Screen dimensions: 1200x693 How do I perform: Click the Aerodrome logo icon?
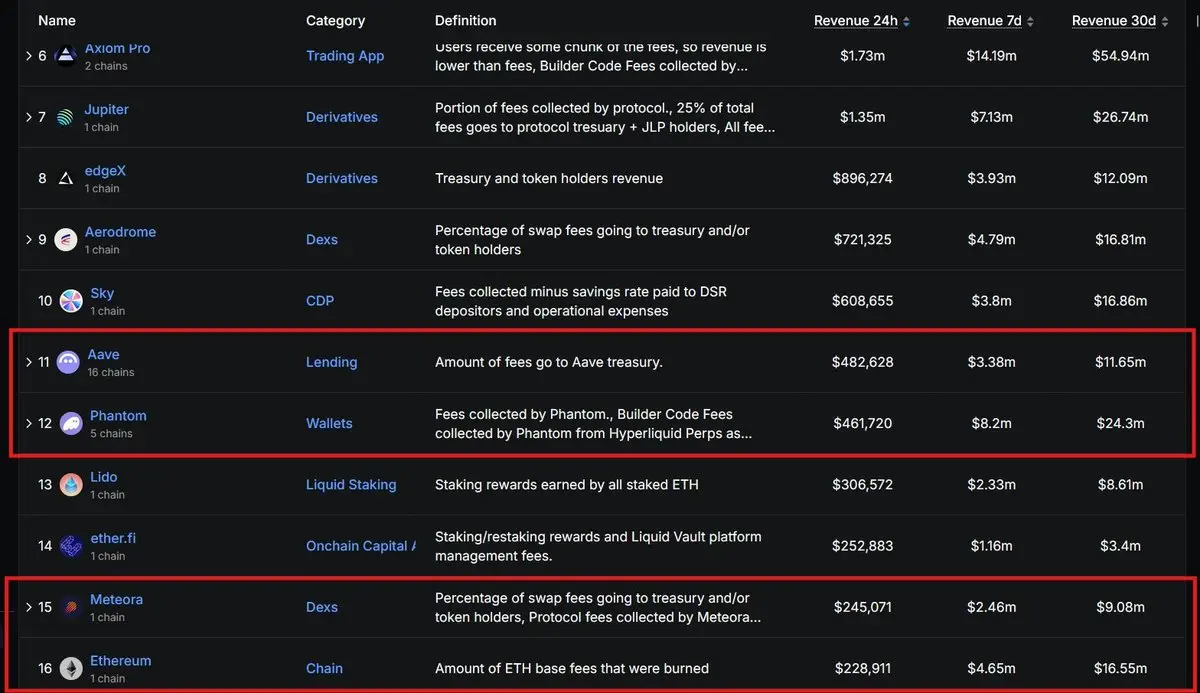(x=65, y=240)
